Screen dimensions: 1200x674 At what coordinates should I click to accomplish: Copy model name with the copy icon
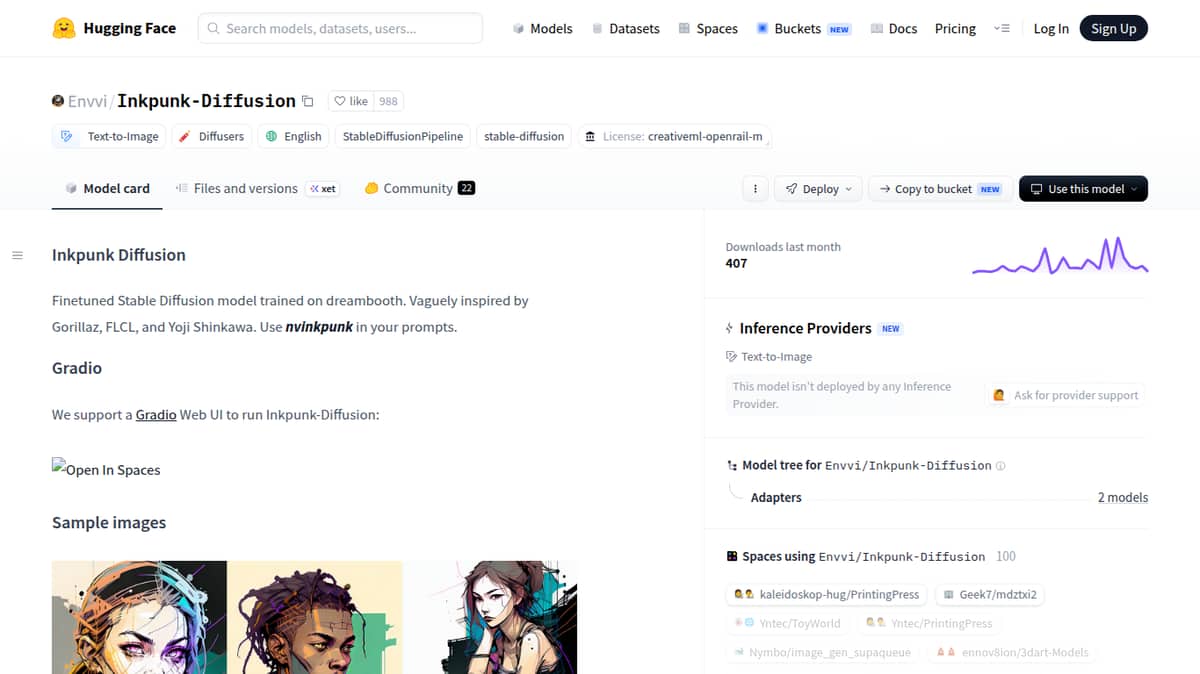308,101
